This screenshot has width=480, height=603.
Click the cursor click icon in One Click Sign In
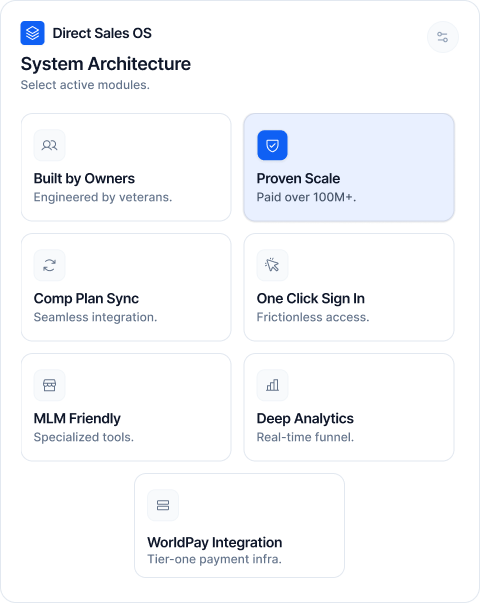(x=272, y=265)
